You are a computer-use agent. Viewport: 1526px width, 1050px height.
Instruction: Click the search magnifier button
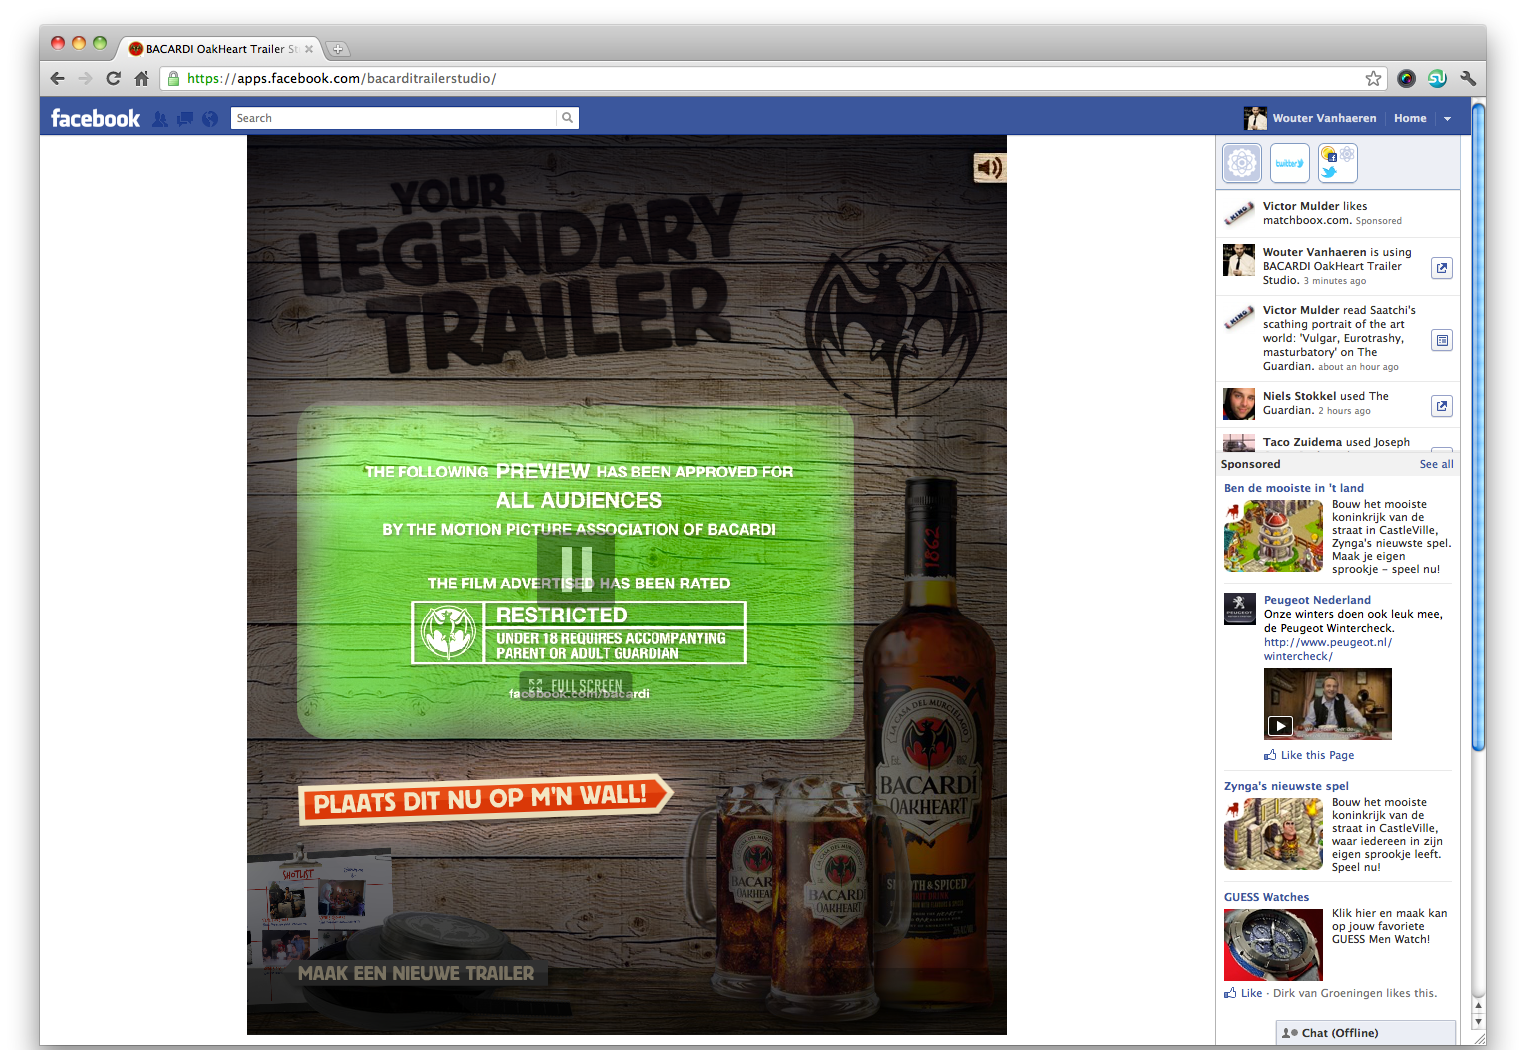(x=567, y=118)
